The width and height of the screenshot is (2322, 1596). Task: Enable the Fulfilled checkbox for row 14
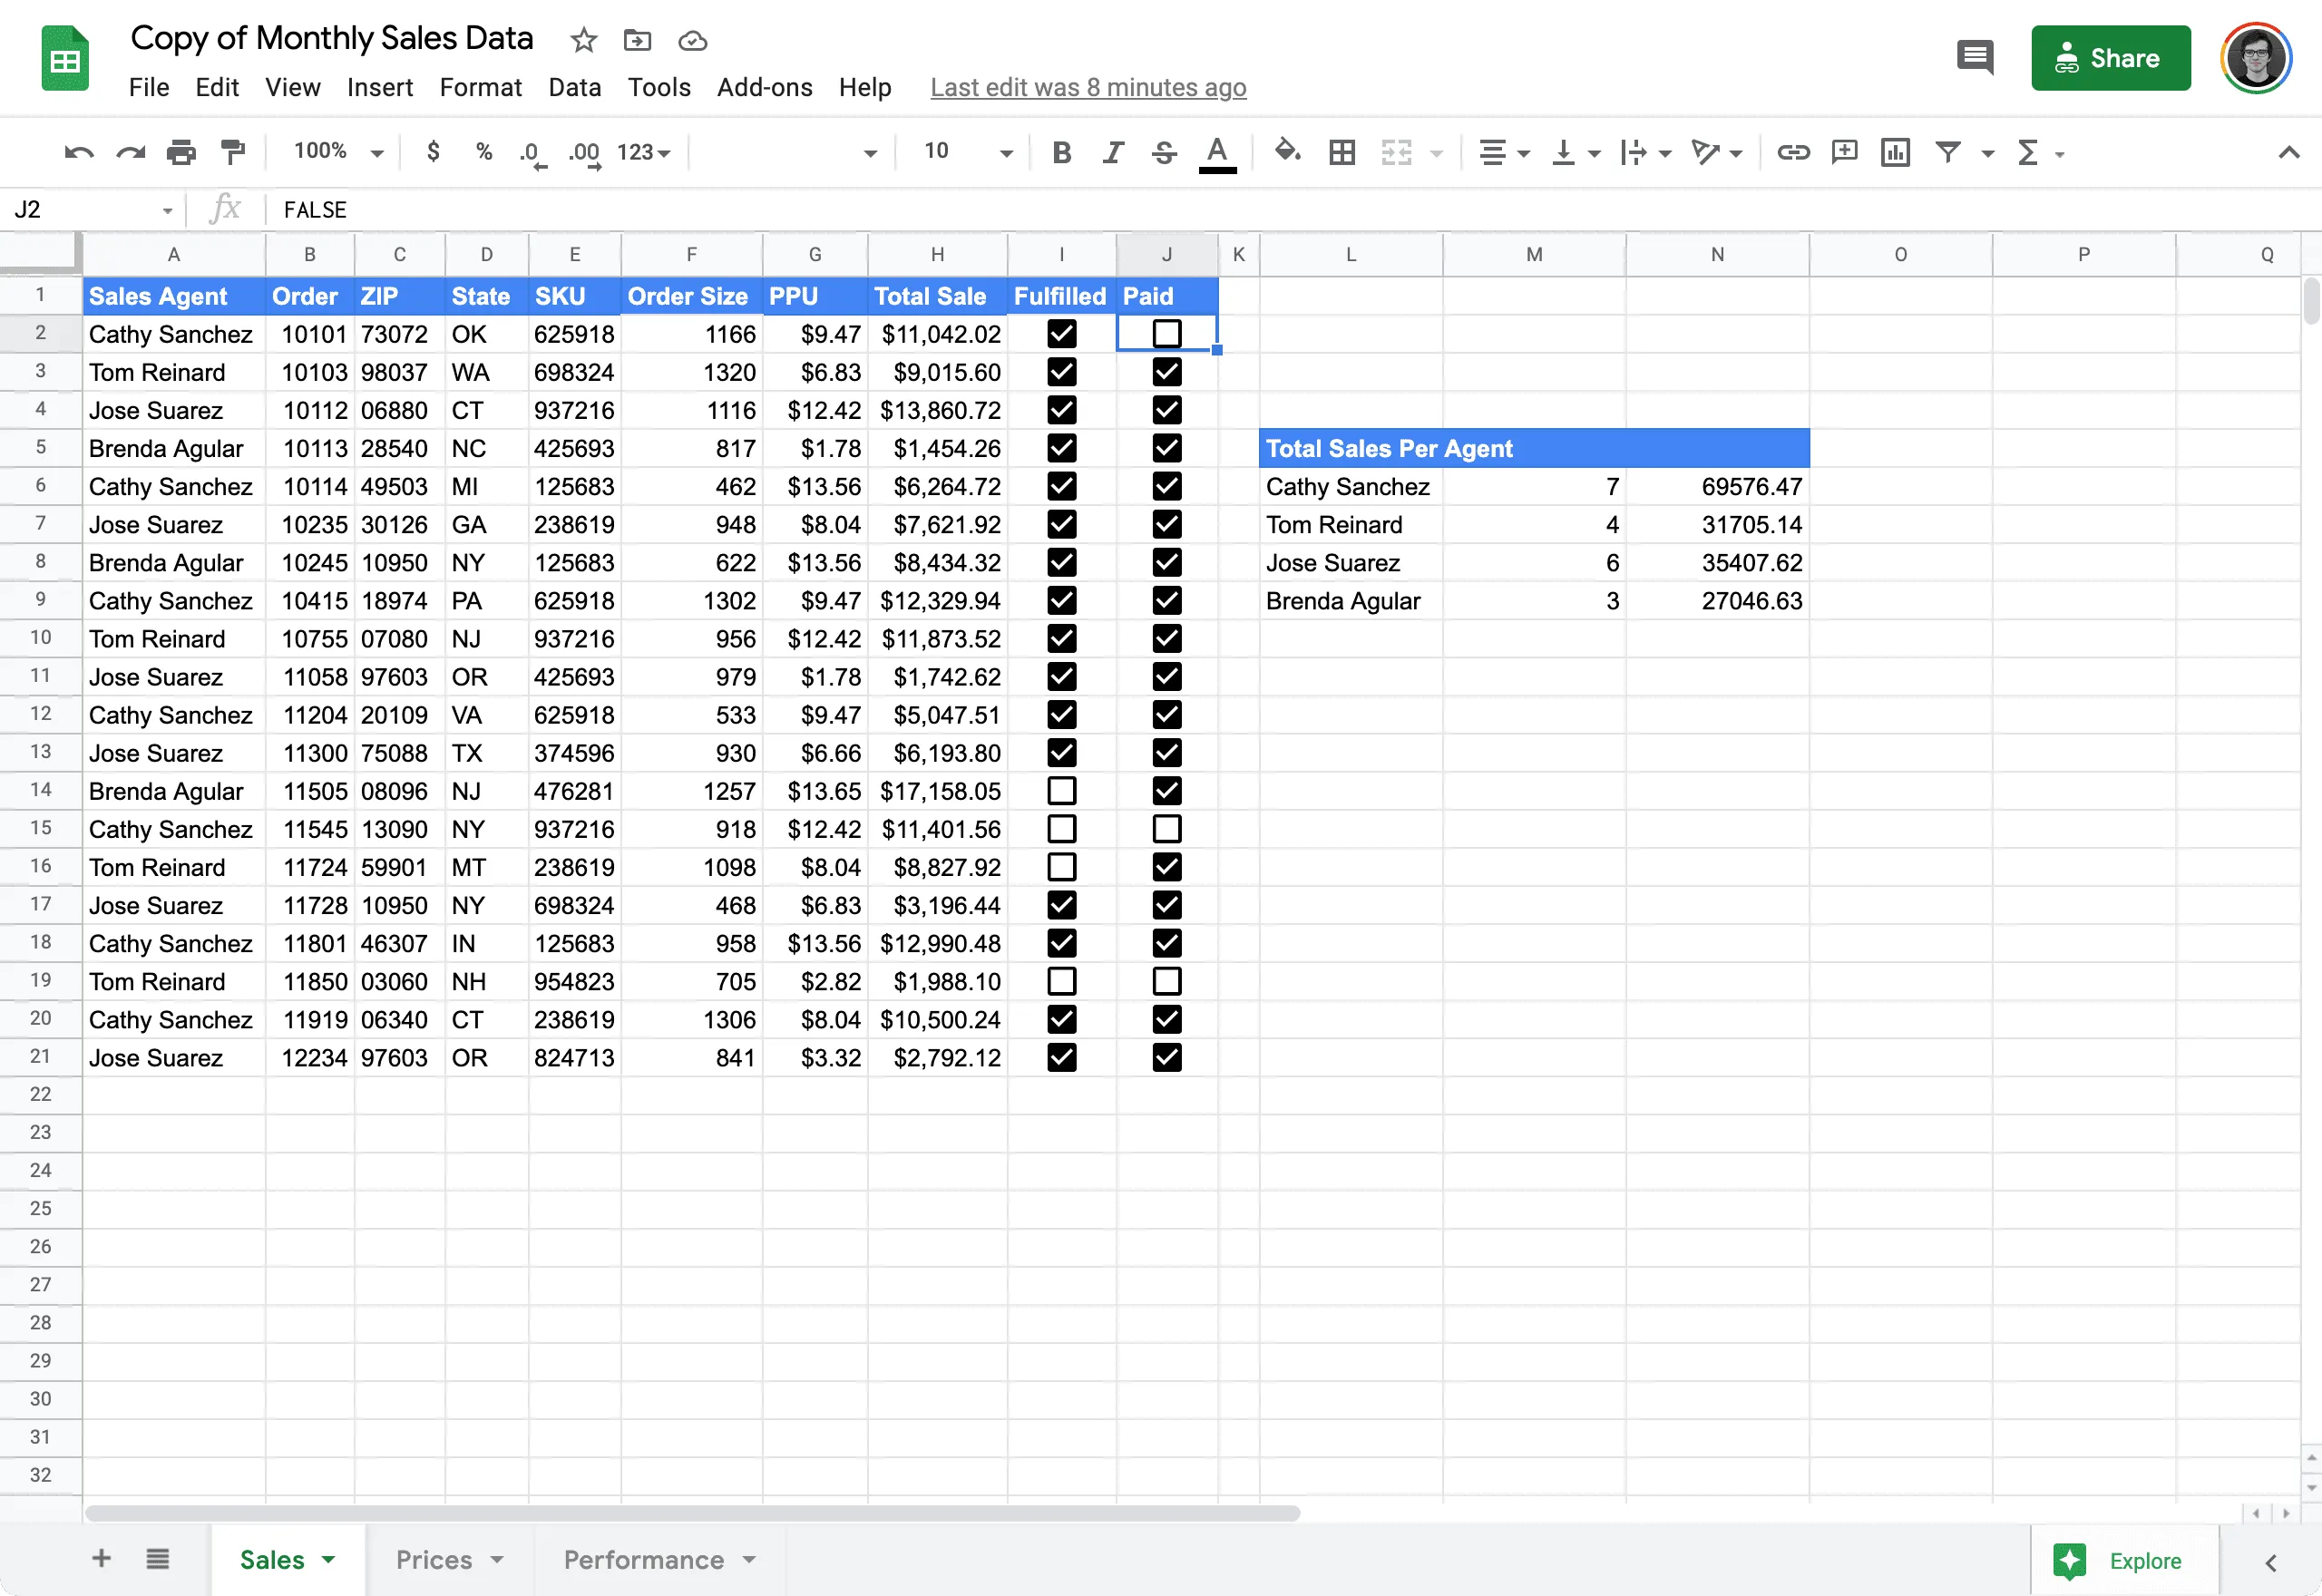1060,790
